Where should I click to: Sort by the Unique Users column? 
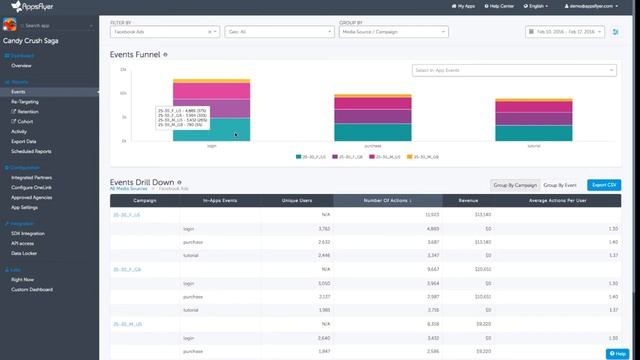tap(297, 200)
